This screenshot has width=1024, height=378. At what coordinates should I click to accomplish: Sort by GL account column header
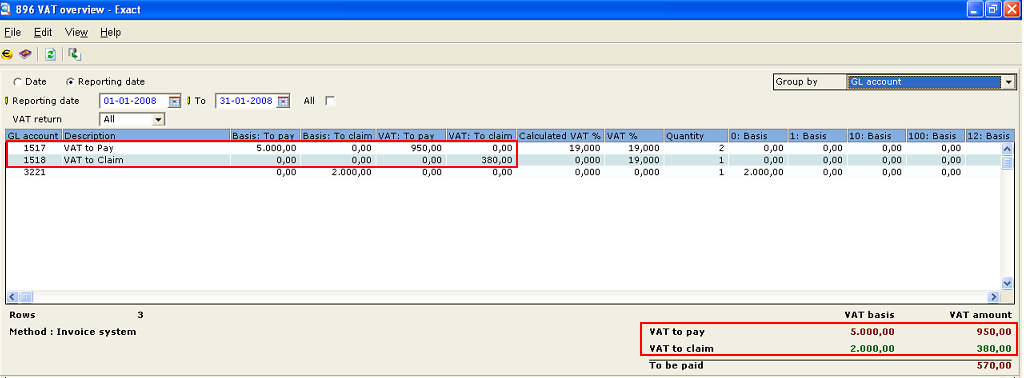[x=33, y=136]
